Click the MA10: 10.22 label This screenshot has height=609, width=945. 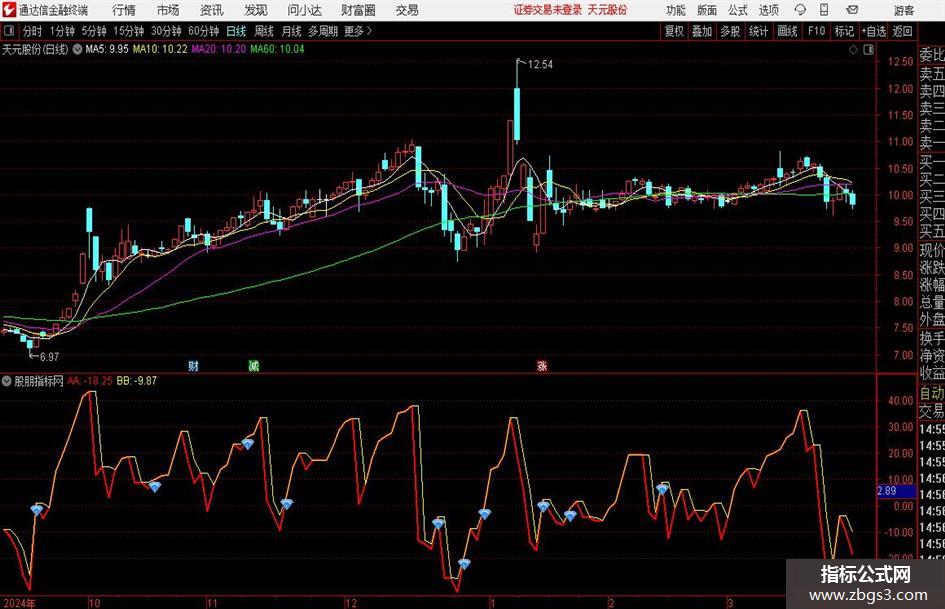[x=160, y=49]
